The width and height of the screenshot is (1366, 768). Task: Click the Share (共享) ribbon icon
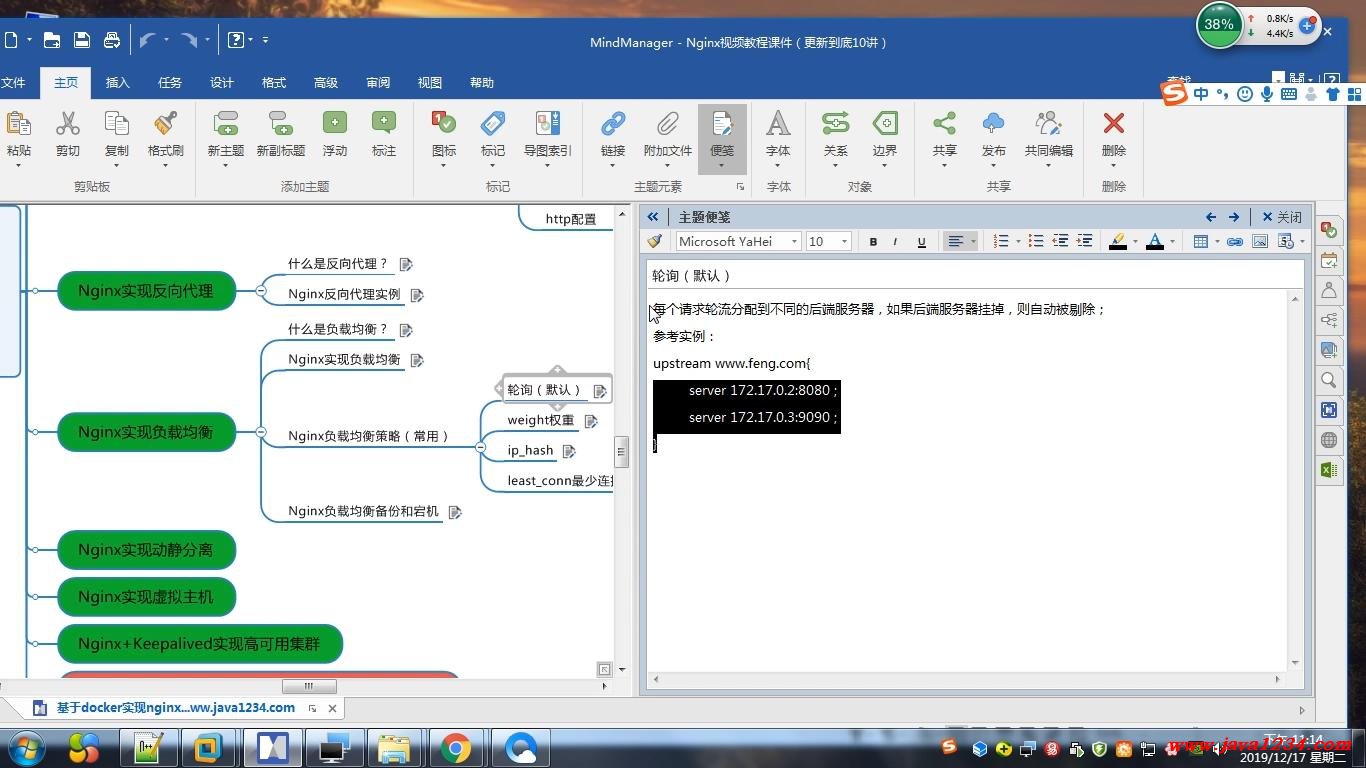[944, 124]
